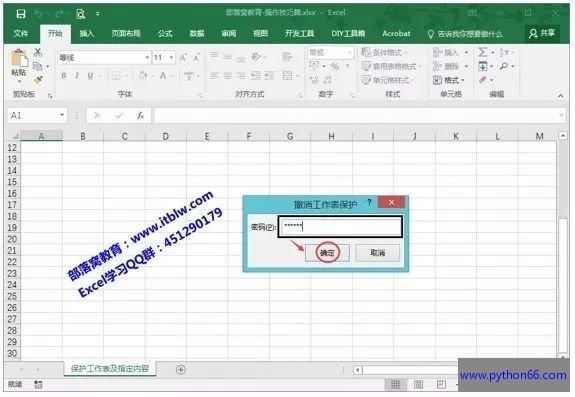Click the Format Painter brush icon

point(38,80)
